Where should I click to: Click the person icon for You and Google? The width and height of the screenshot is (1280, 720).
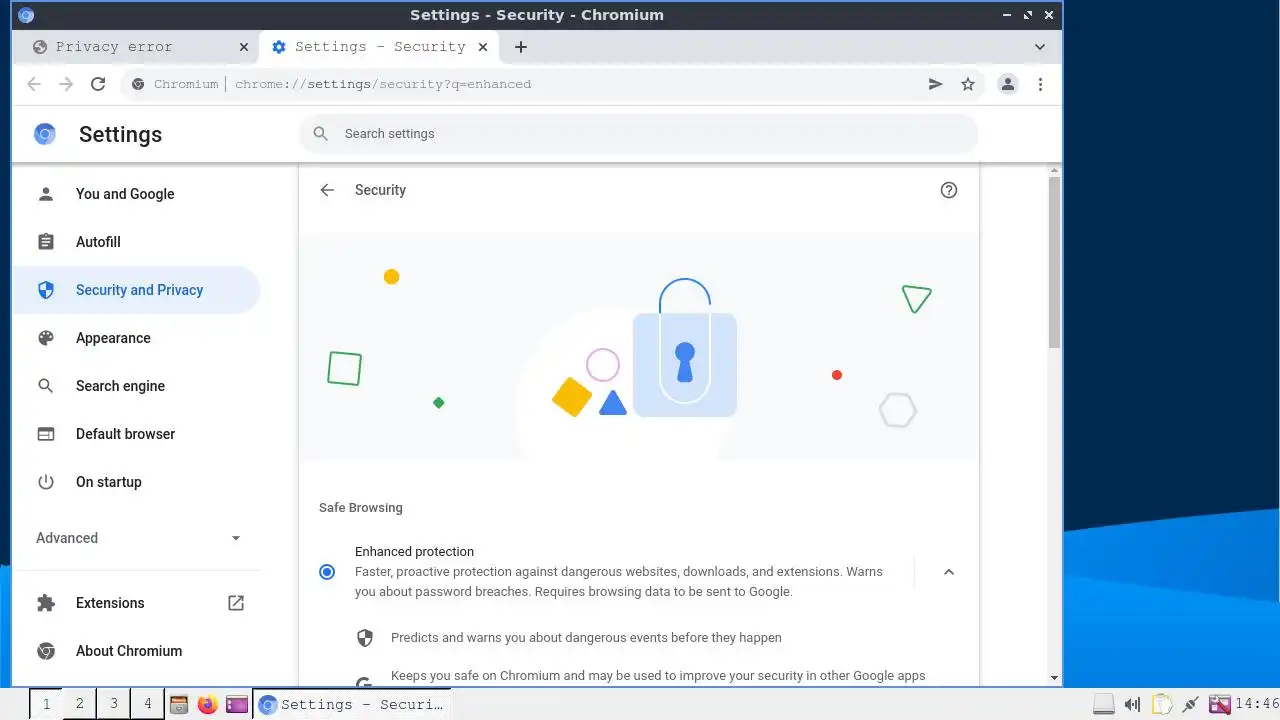click(46, 194)
